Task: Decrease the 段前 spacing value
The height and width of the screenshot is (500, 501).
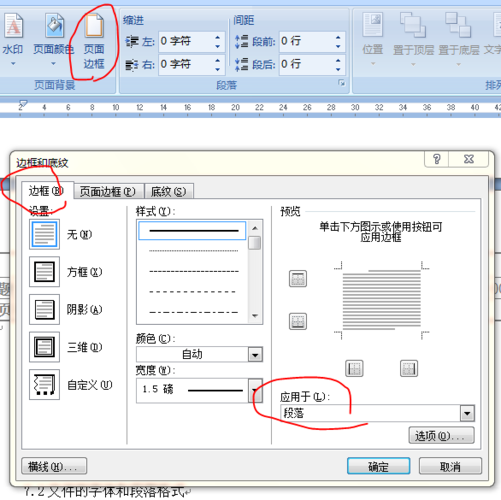Action: [338, 46]
